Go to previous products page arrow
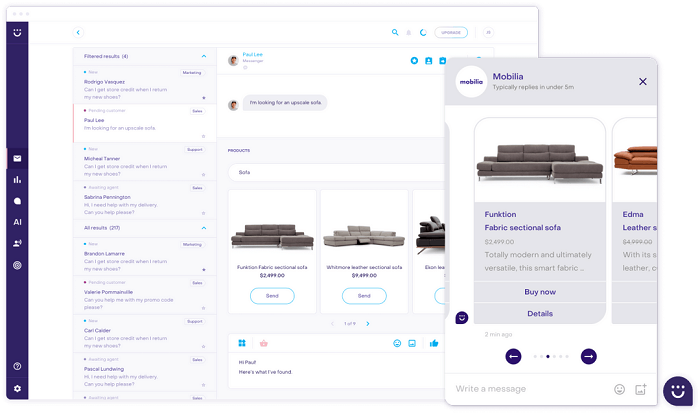This screenshot has width=700, height=418. click(332, 324)
